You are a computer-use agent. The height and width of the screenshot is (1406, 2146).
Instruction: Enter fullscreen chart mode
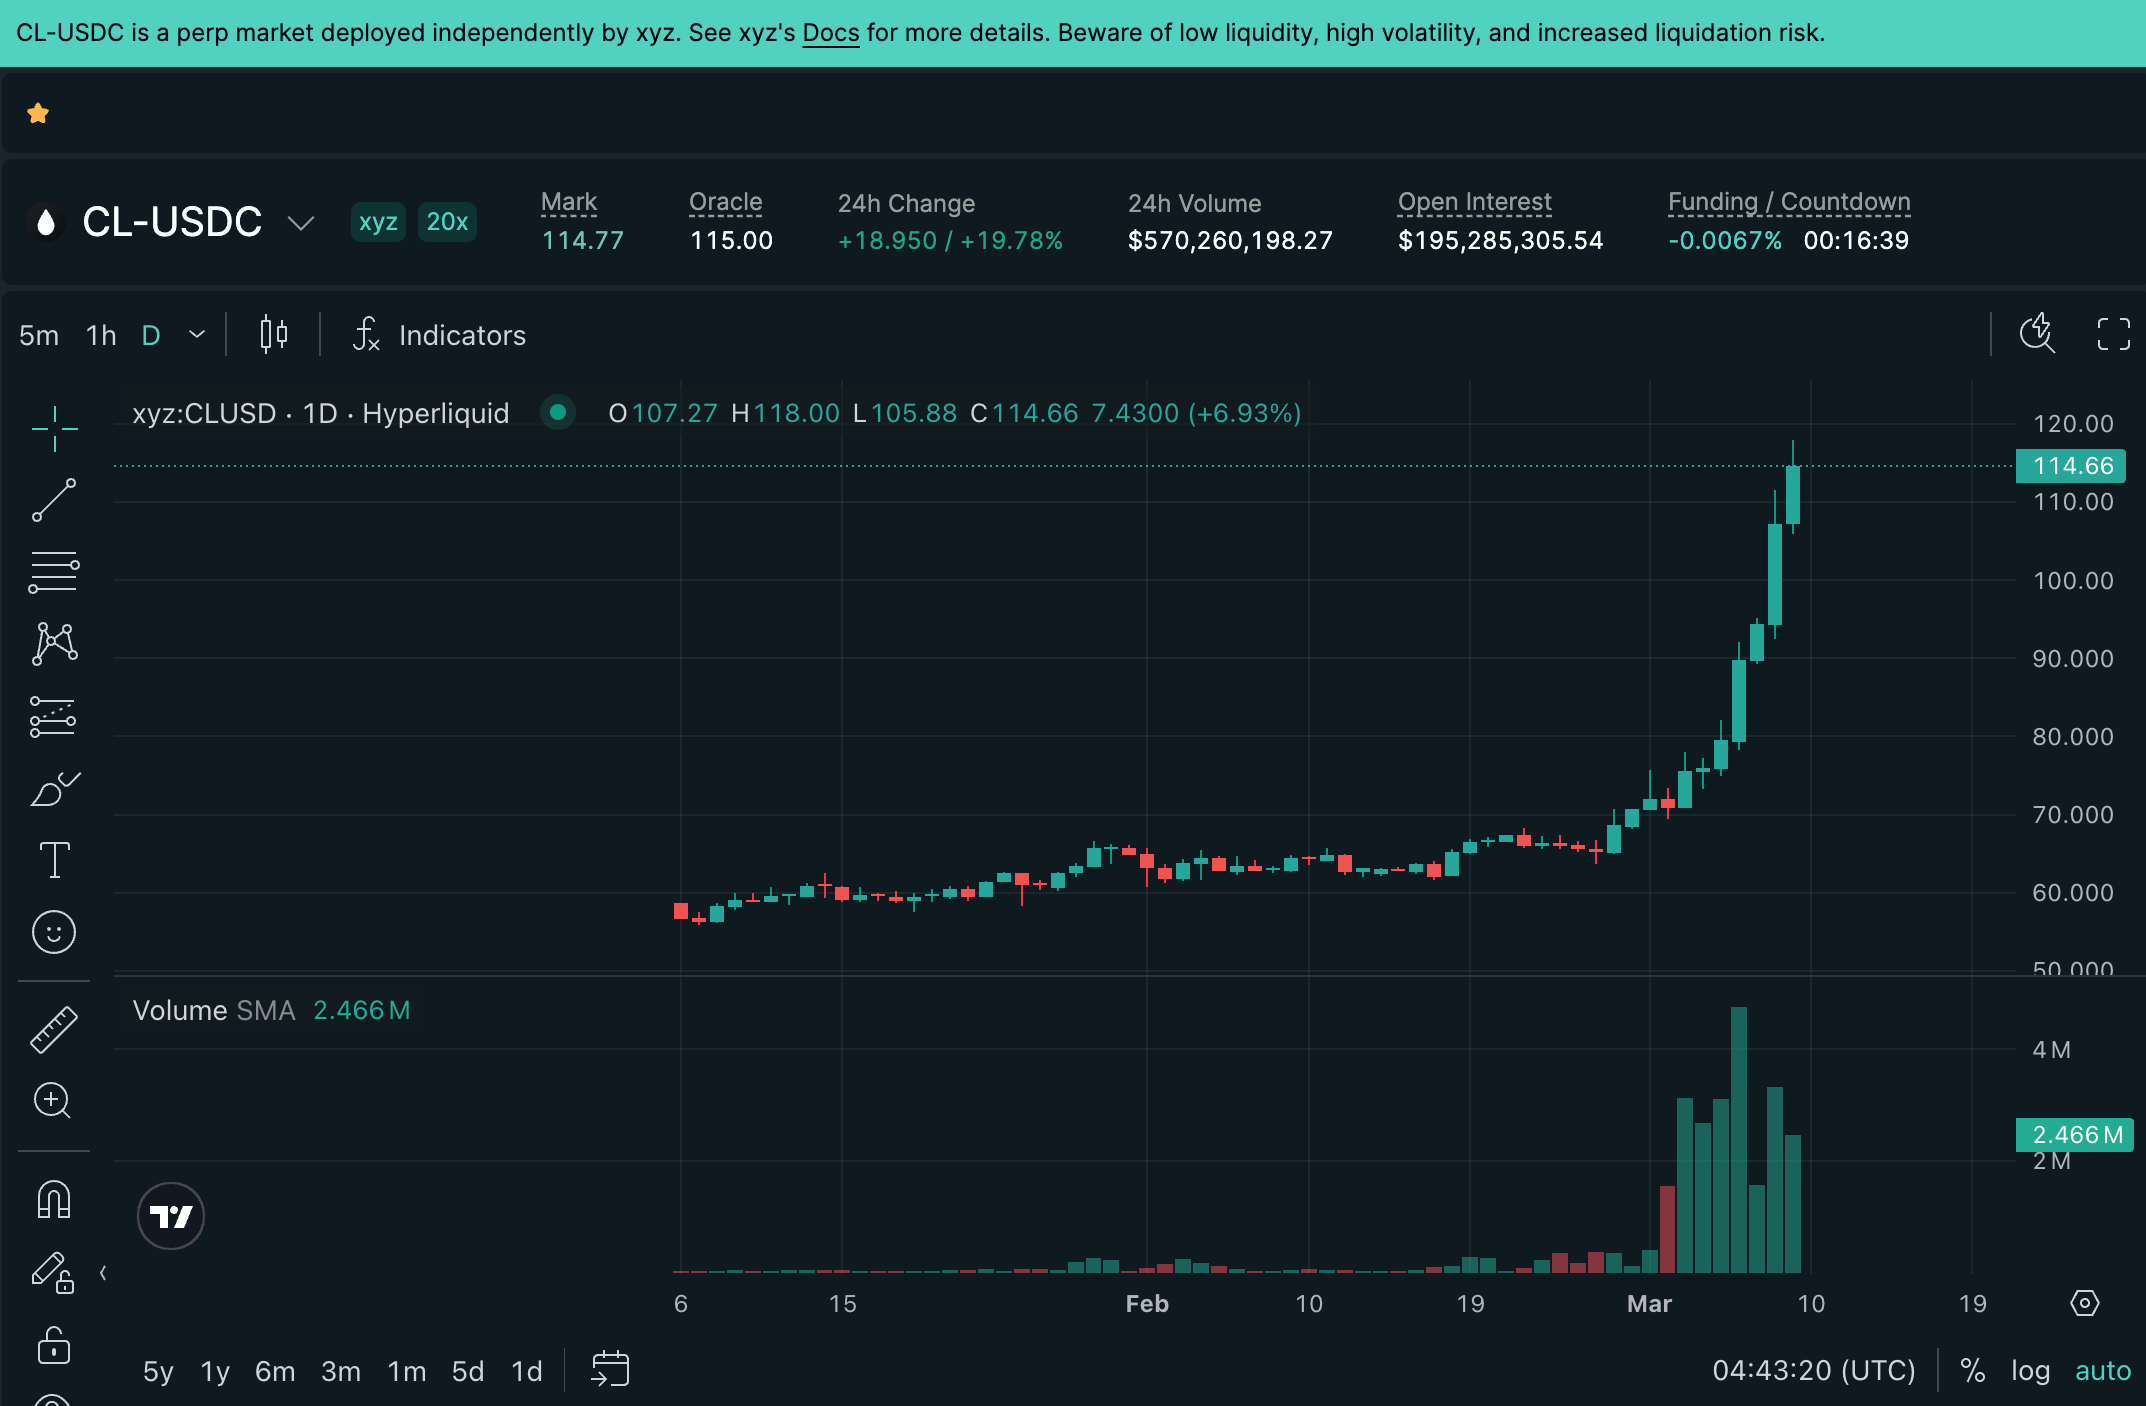click(x=2113, y=334)
